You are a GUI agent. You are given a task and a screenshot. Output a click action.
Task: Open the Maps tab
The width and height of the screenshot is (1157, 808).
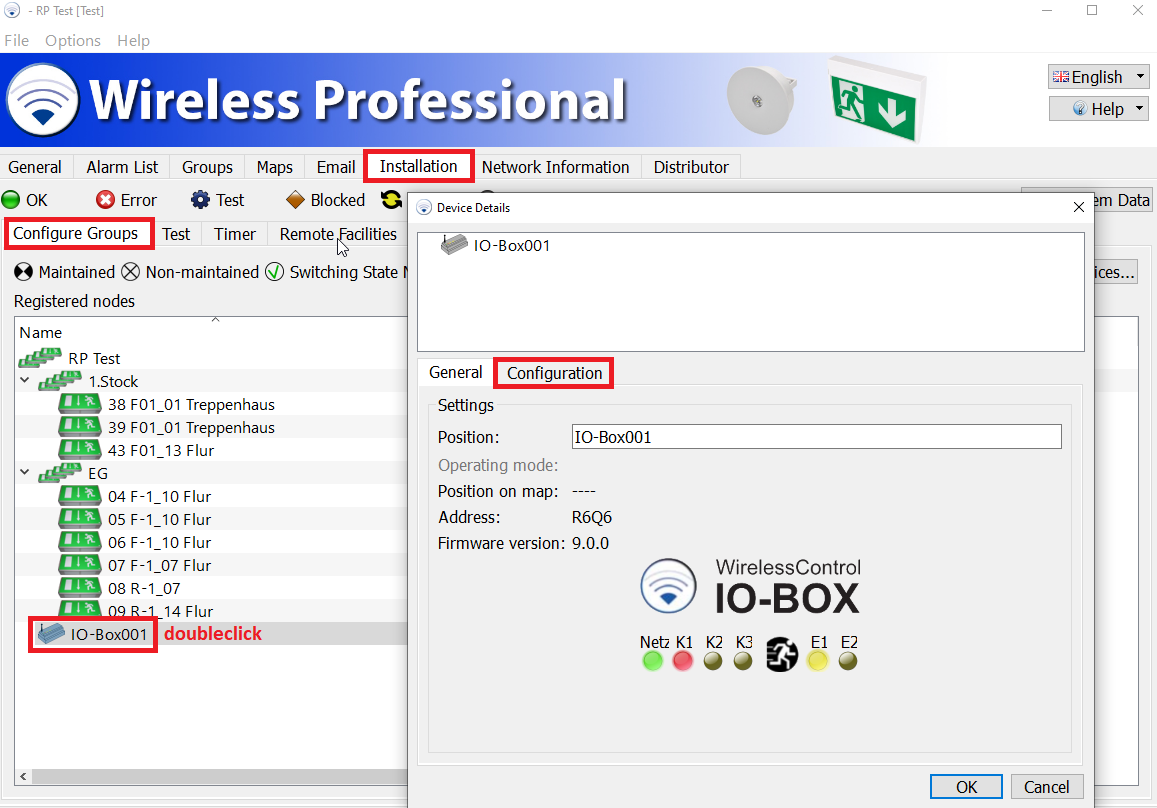click(x=274, y=168)
